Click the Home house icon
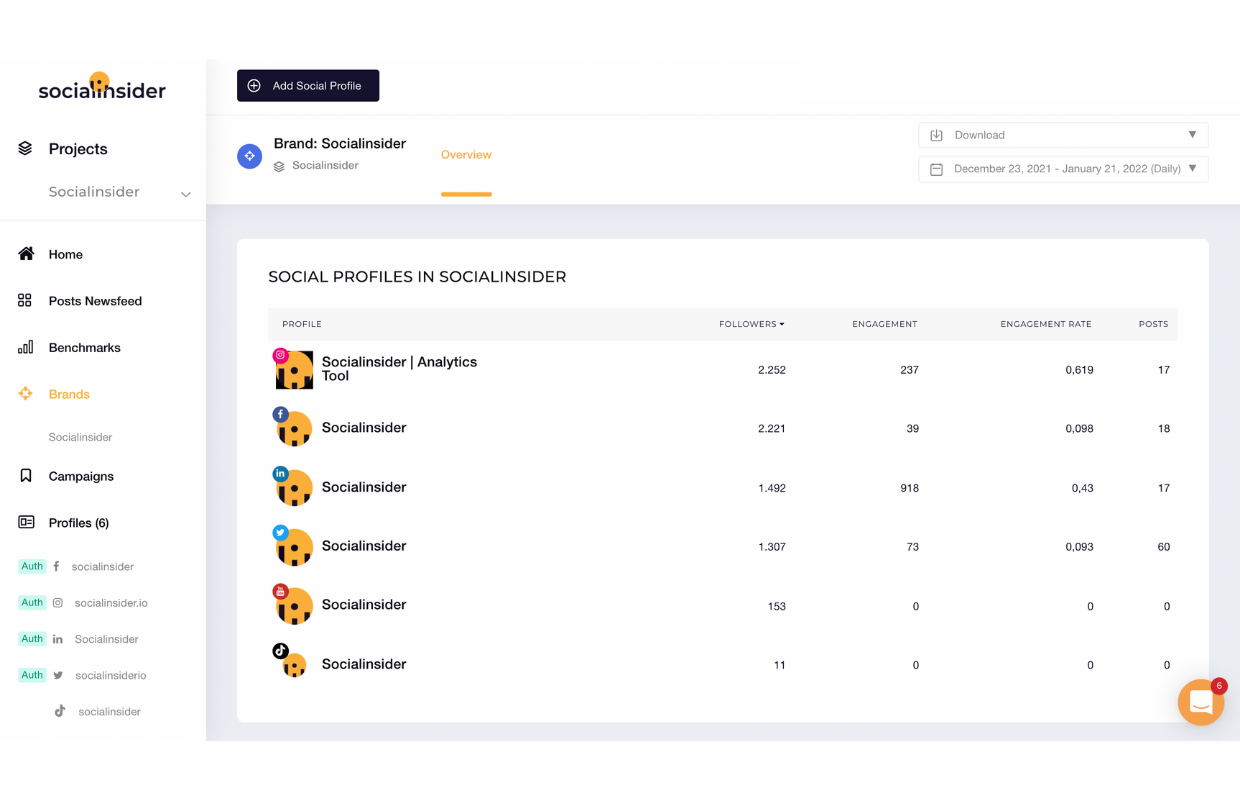The width and height of the screenshot is (1240, 800). pyautogui.click(x=26, y=254)
